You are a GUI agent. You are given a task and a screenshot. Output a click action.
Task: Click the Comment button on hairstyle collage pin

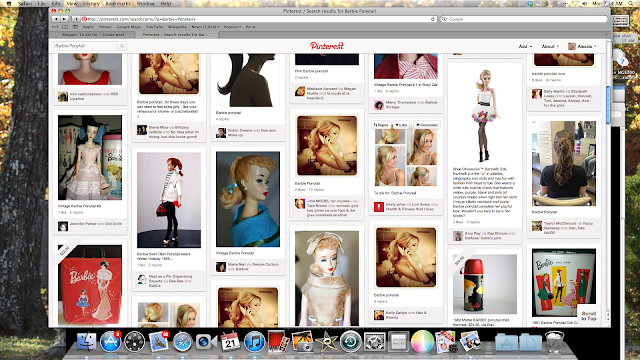tap(427, 125)
